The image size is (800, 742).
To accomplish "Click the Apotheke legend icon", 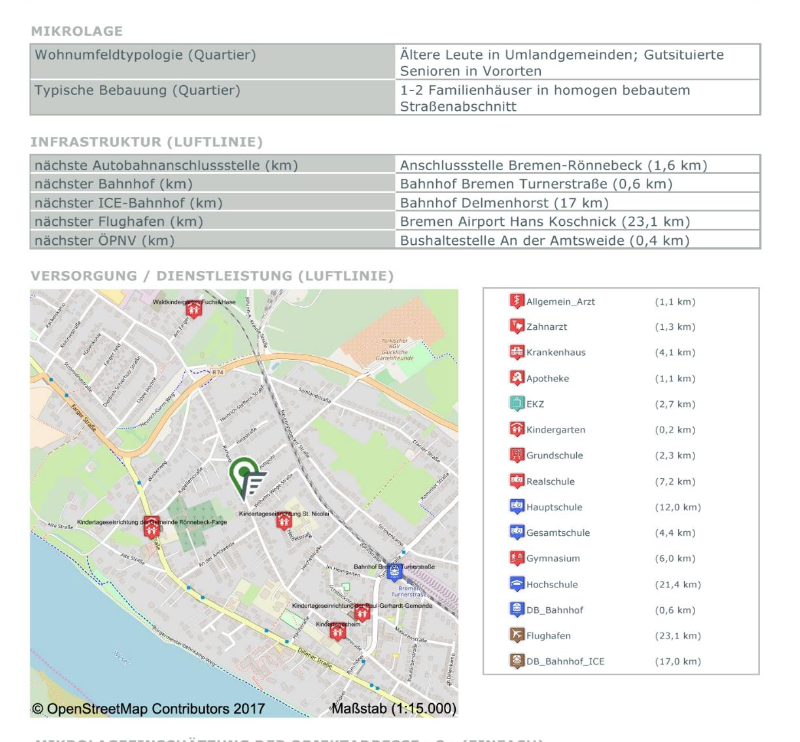I will [516, 378].
